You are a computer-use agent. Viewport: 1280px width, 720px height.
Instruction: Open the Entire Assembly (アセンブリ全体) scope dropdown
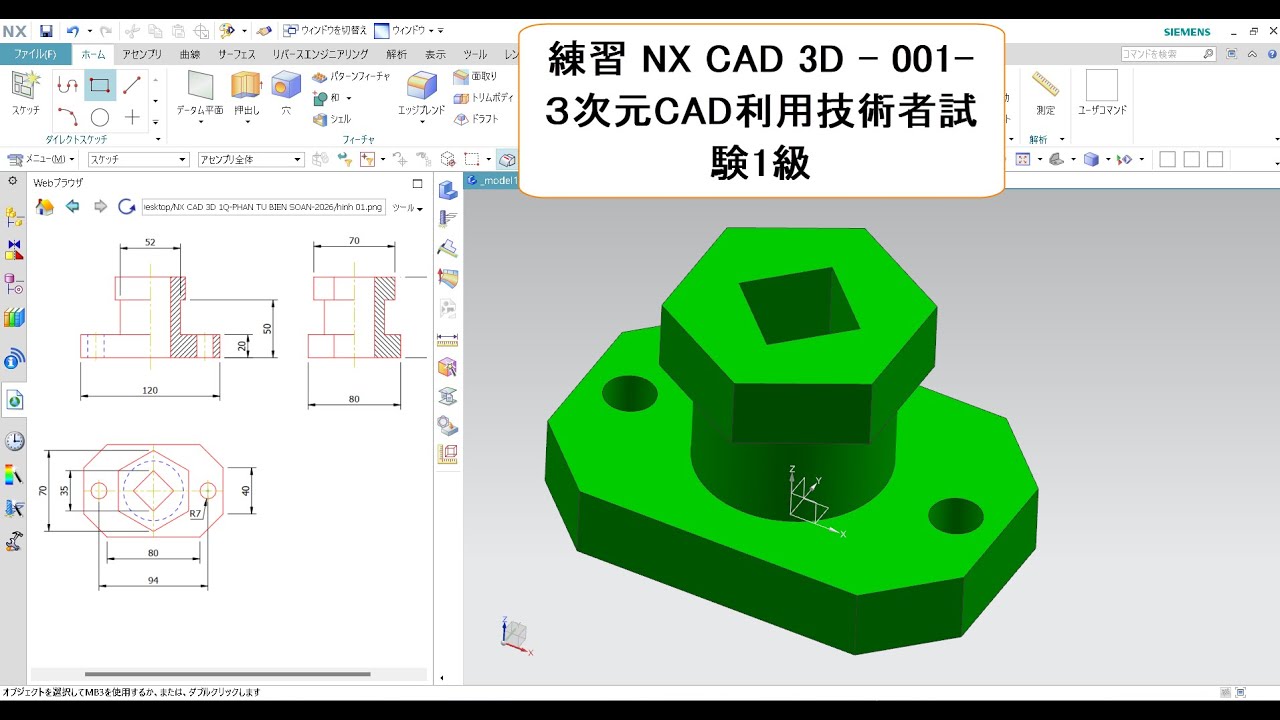(250, 159)
